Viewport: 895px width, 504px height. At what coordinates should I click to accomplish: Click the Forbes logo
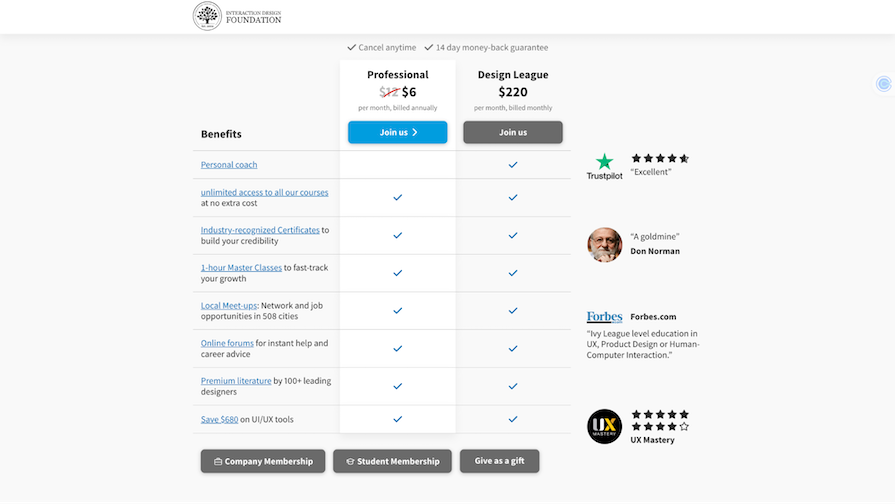[604, 317]
